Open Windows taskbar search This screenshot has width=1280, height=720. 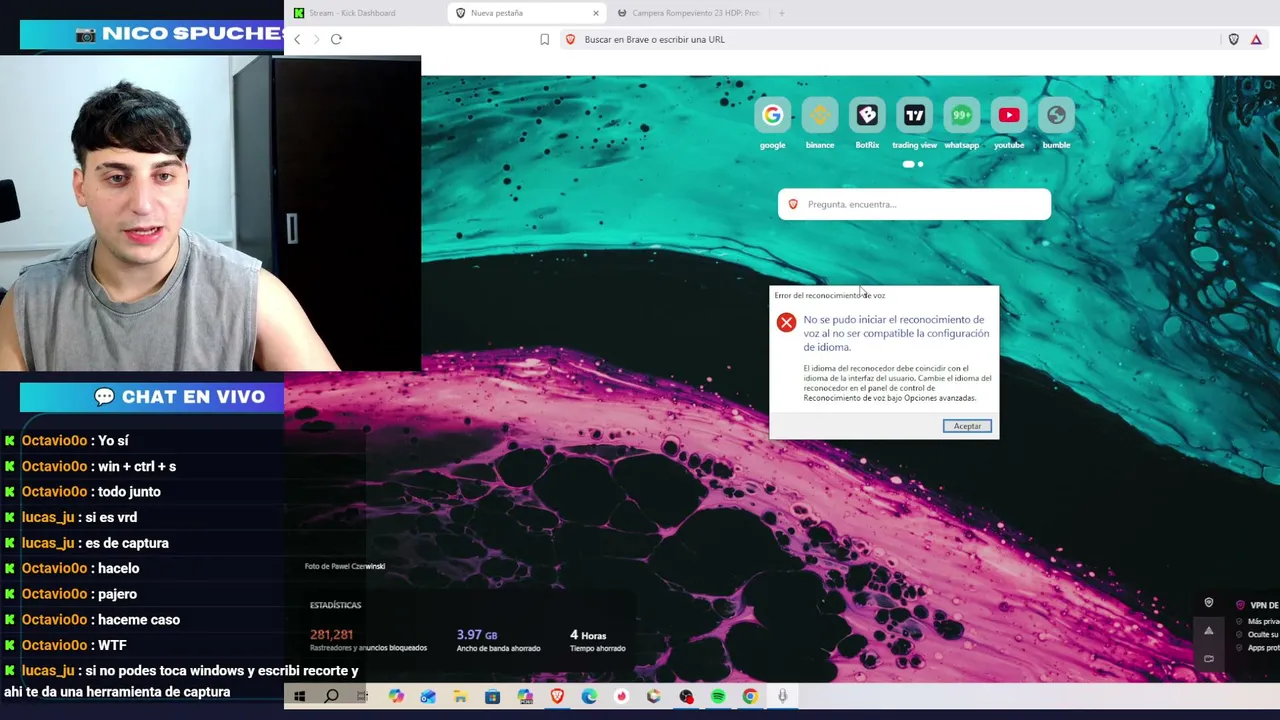pos(331,696)
